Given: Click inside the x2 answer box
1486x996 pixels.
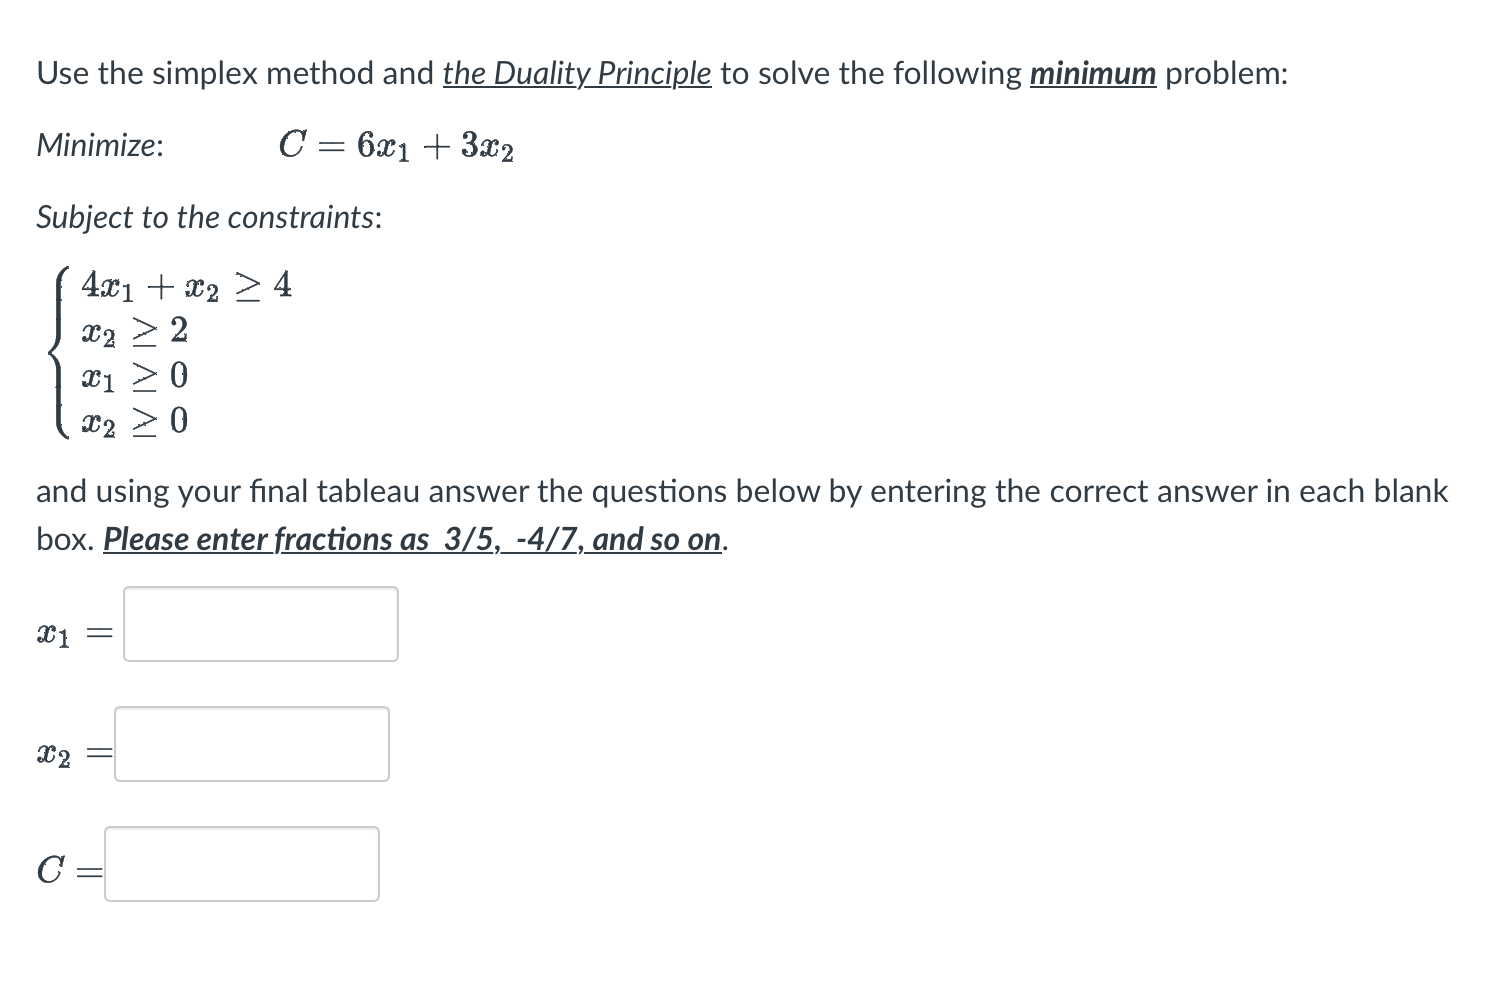Looking at the screenshot, I should 250,744.
